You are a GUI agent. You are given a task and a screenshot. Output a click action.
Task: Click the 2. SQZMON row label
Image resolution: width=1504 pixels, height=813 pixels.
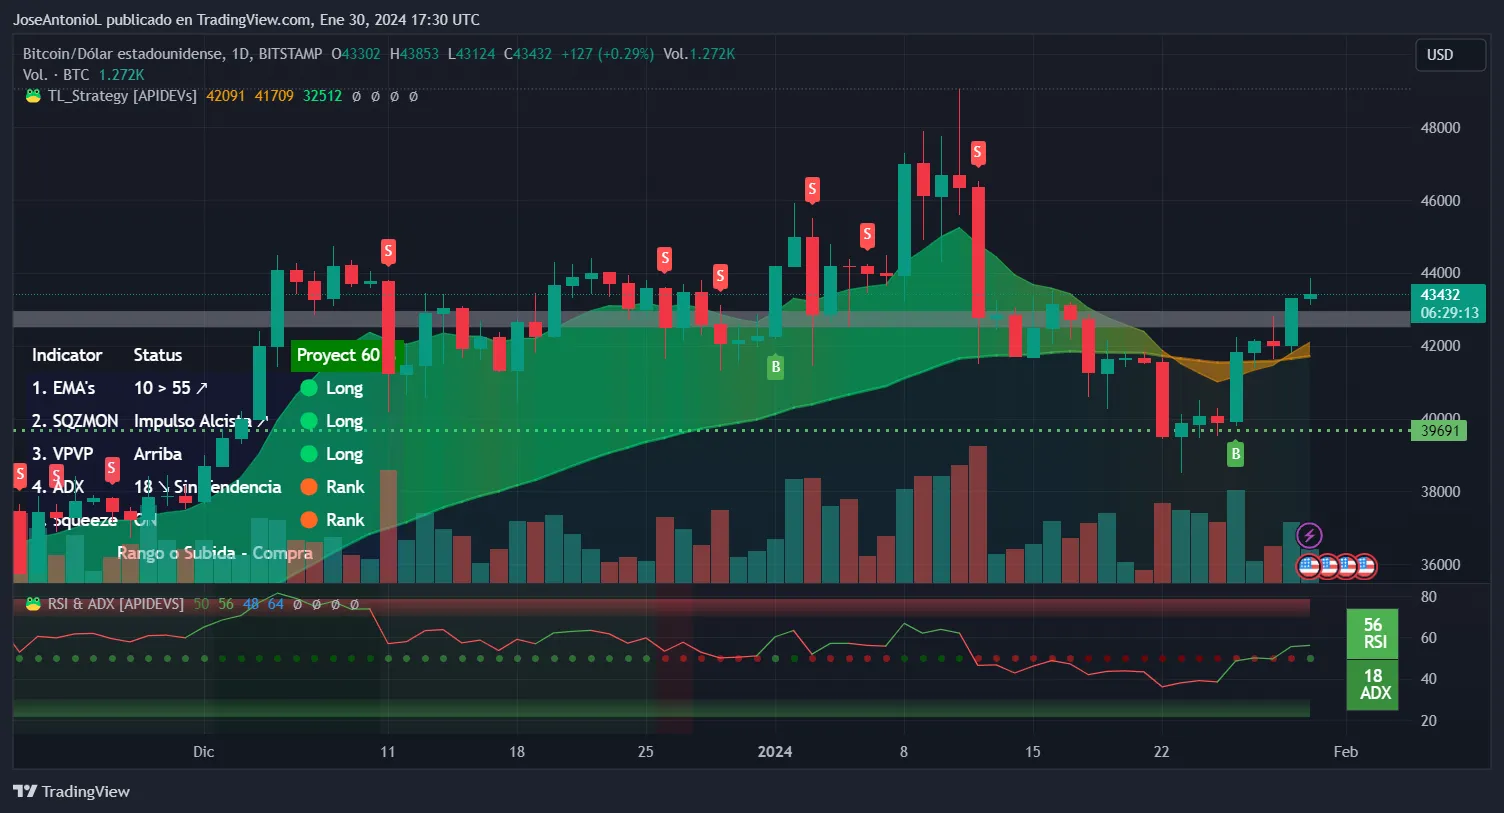click(75, 421)
